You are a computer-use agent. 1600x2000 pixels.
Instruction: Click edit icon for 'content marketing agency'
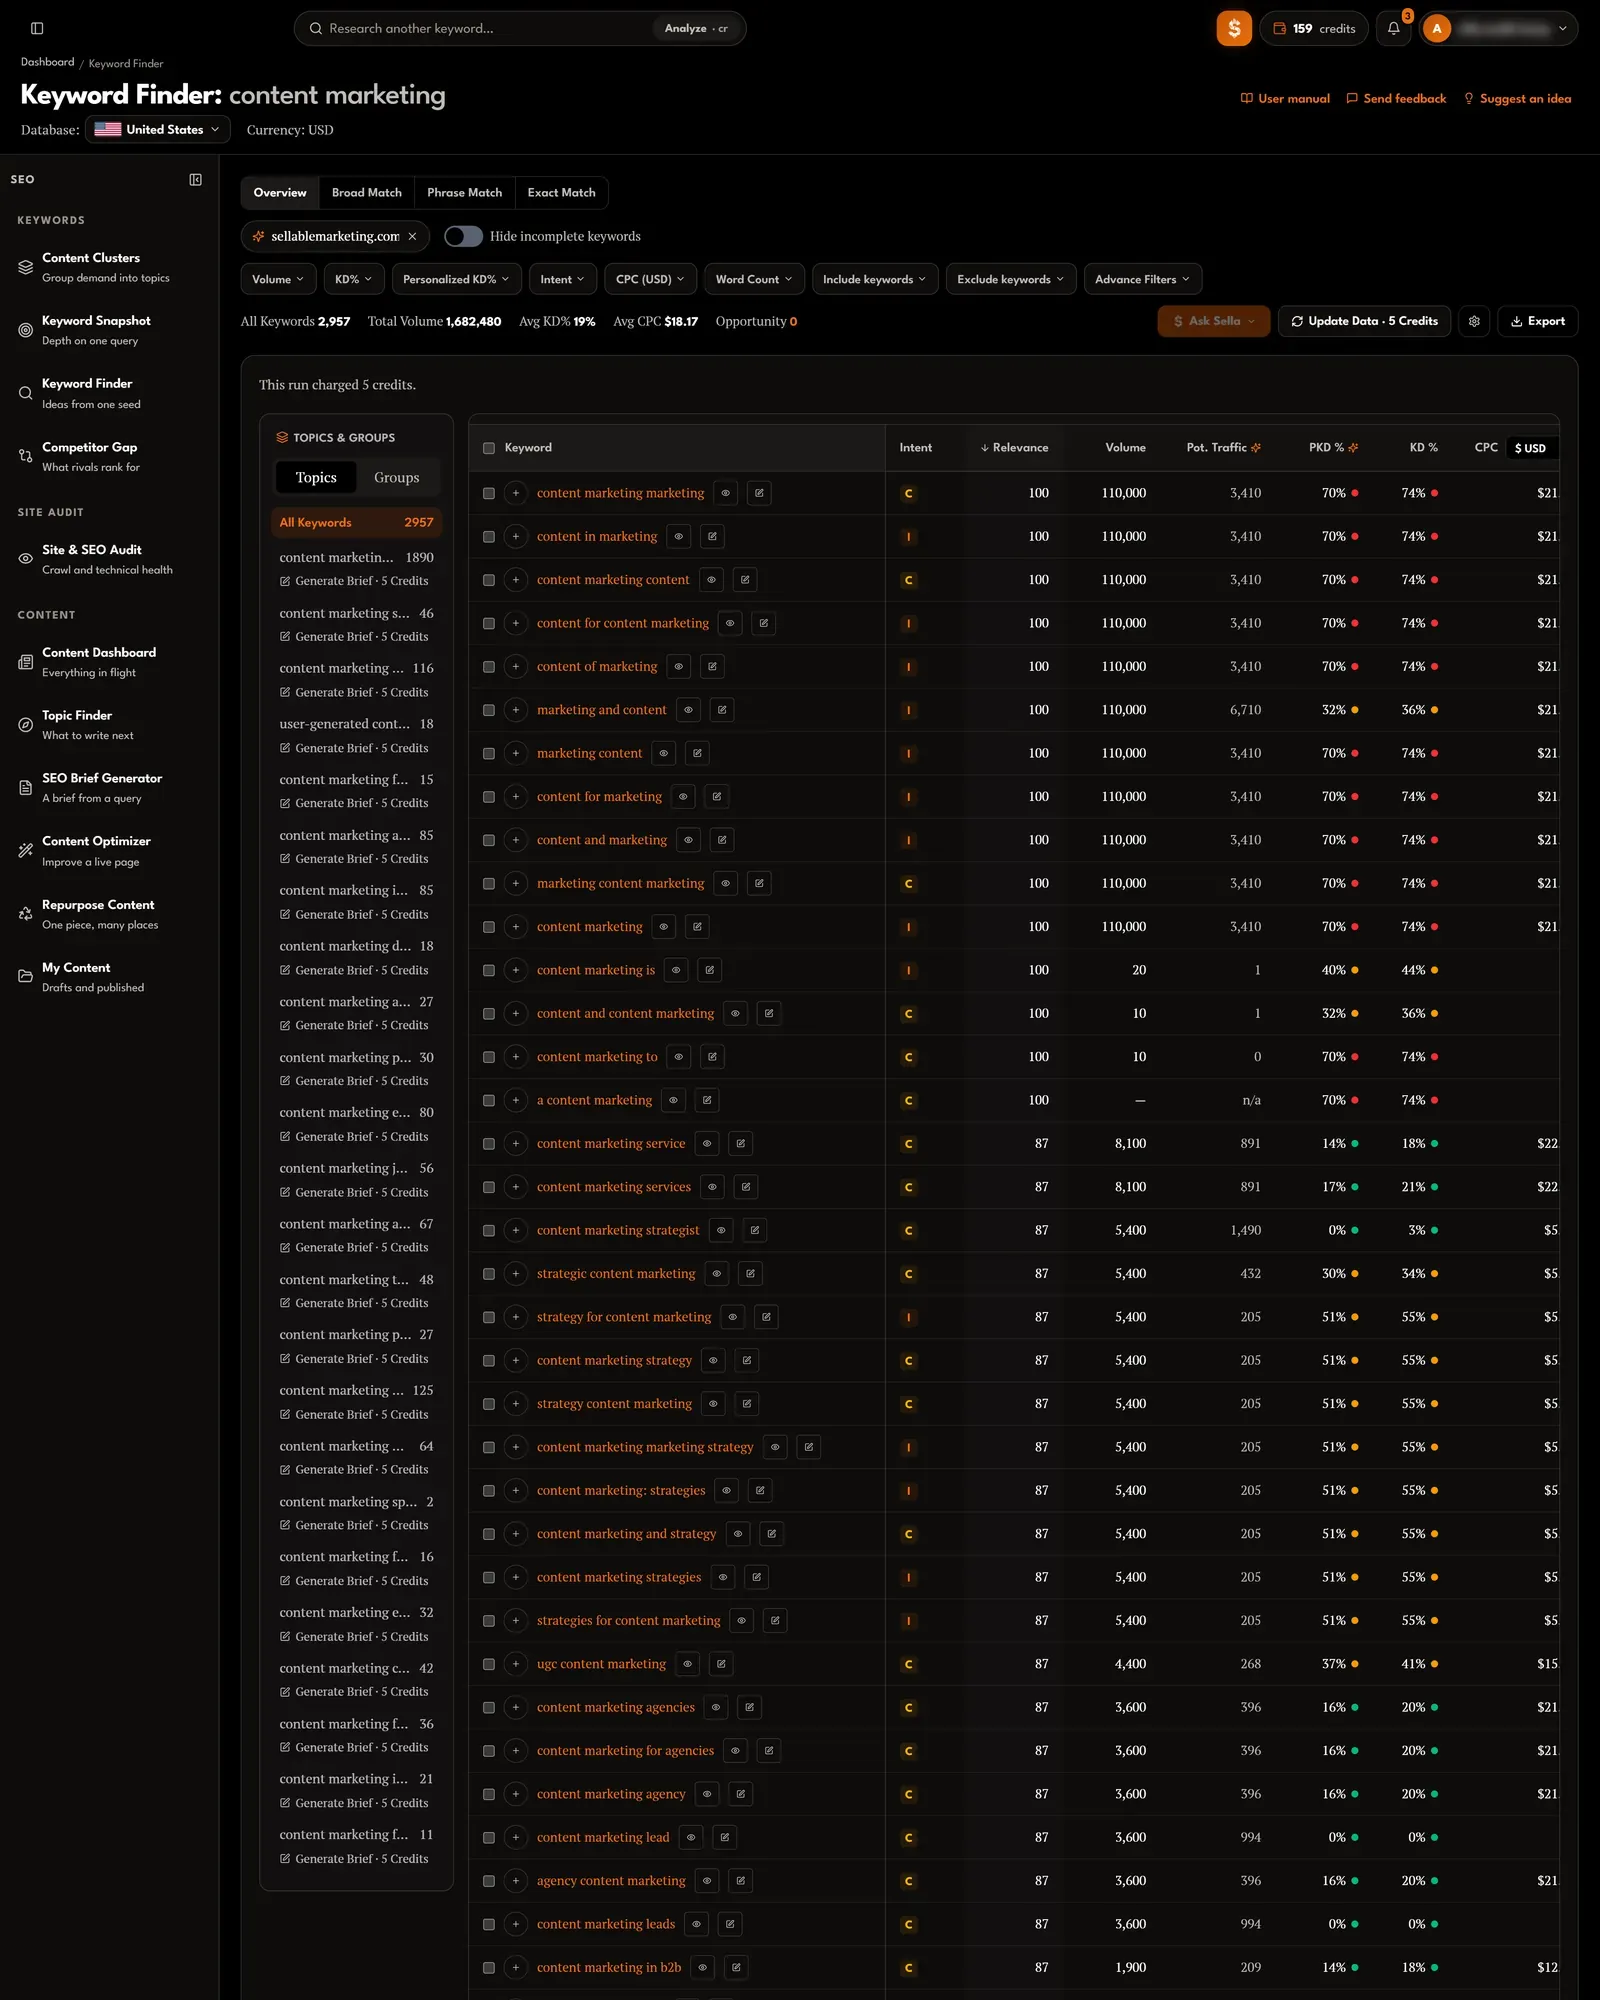click(x=741, y=1794)
